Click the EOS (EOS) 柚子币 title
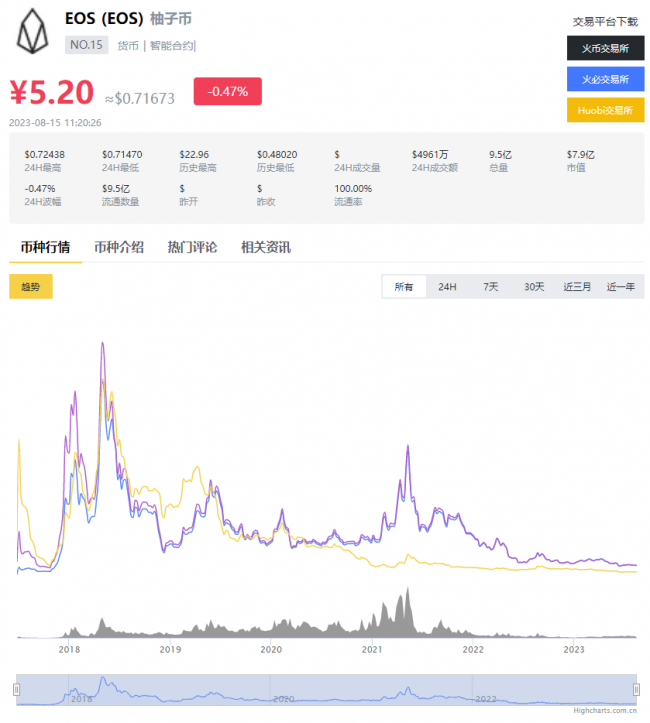 click(x=128, y=18)
